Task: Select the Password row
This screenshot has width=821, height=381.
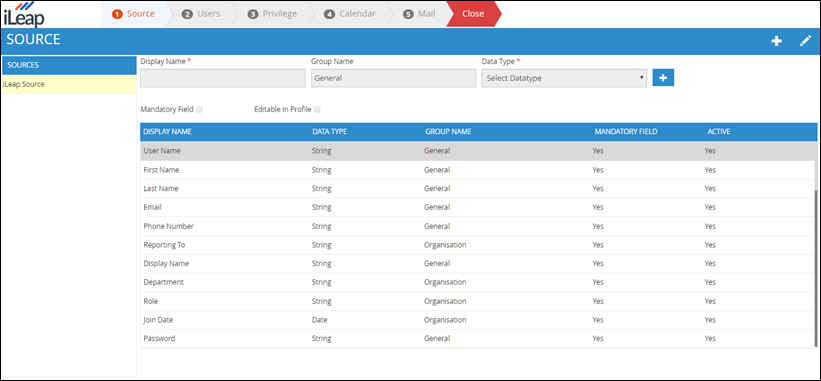Action: coord(479,339)
